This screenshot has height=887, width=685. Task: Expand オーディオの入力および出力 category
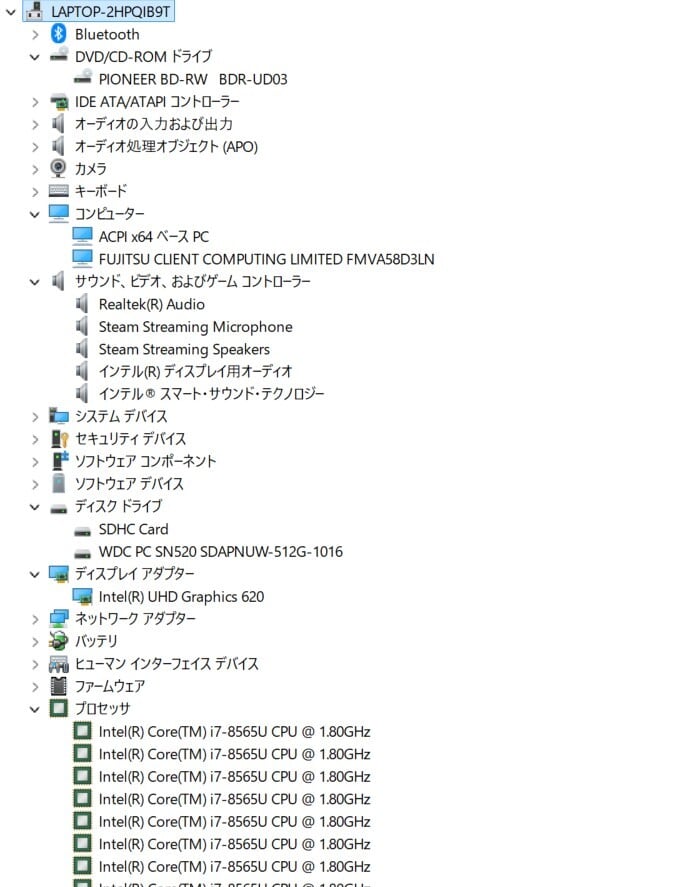point(35,124)
